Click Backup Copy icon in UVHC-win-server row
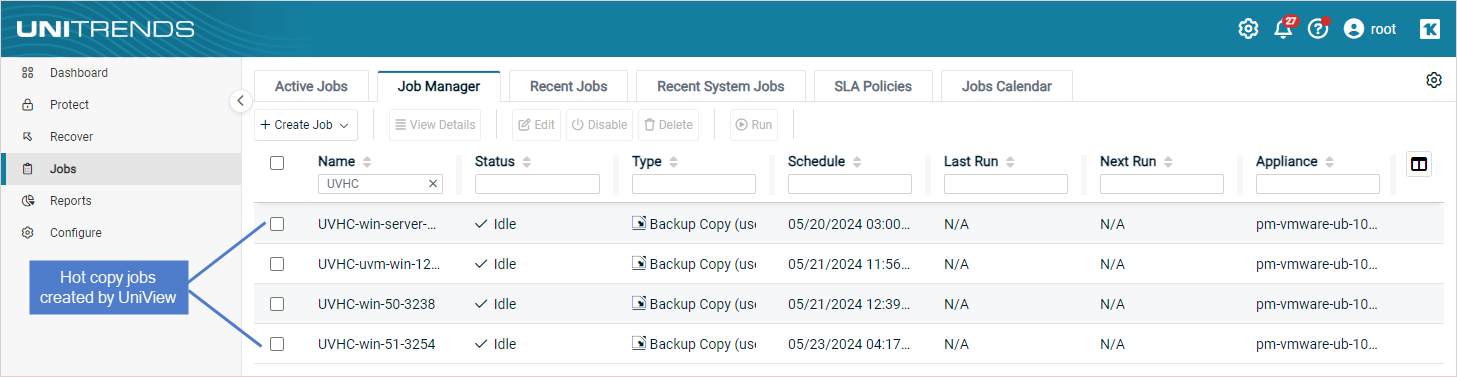The height and width of the screenshot is (377, 1457). tap(639, 223)
